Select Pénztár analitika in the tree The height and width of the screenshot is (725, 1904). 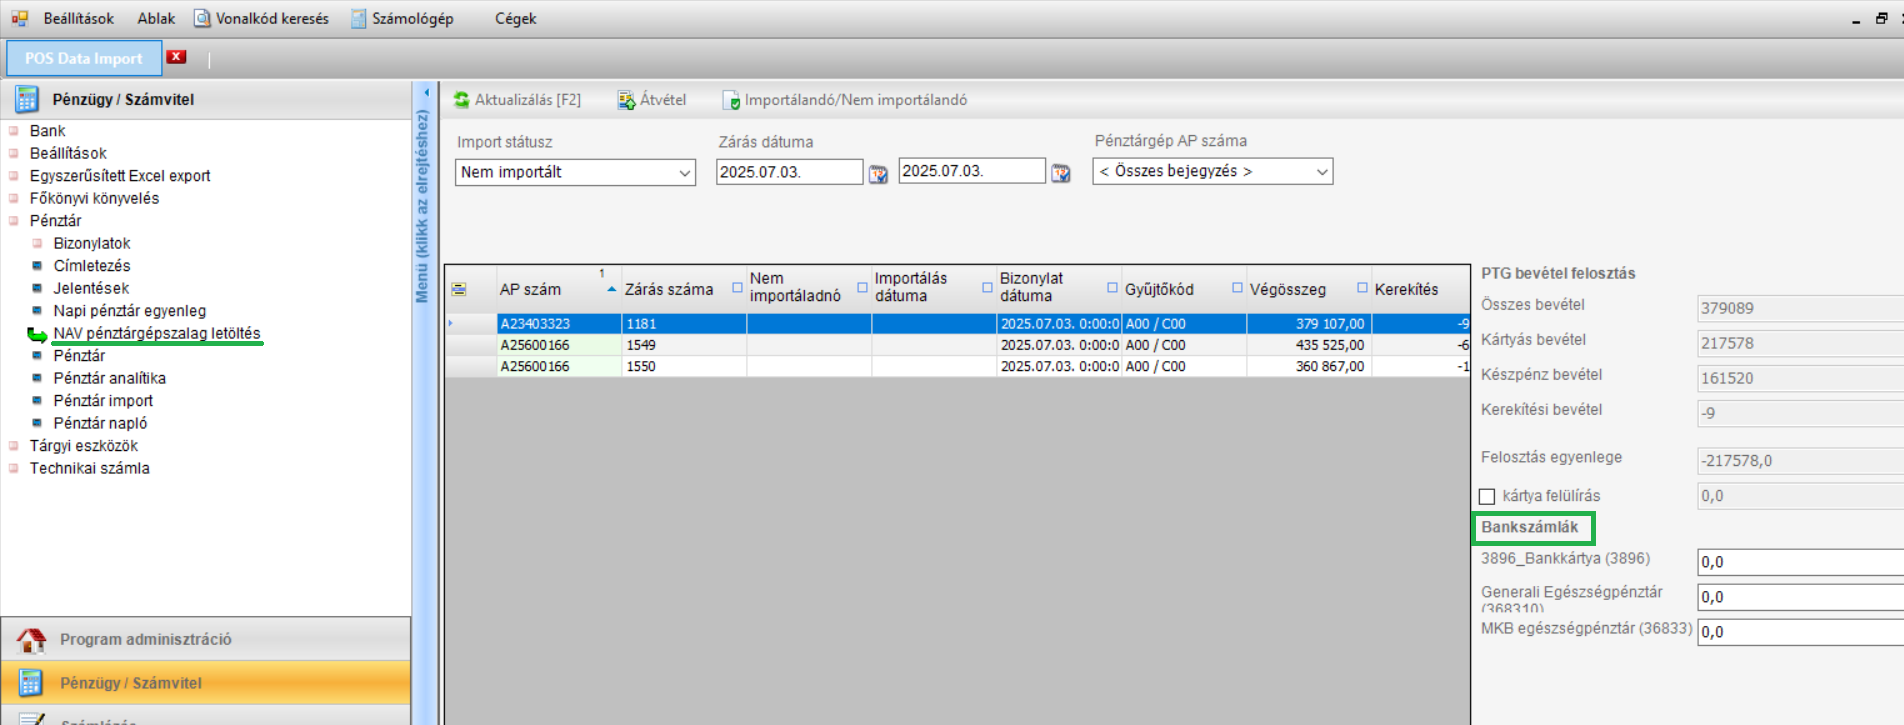tap(109, 378)
